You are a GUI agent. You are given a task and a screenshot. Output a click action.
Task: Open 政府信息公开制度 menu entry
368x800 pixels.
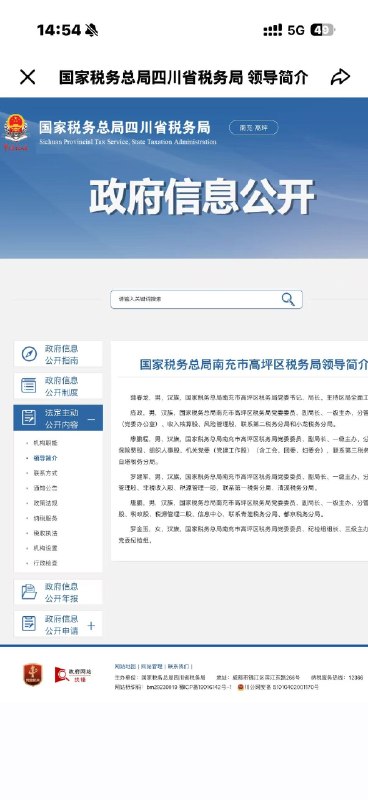tap(58, 386)
